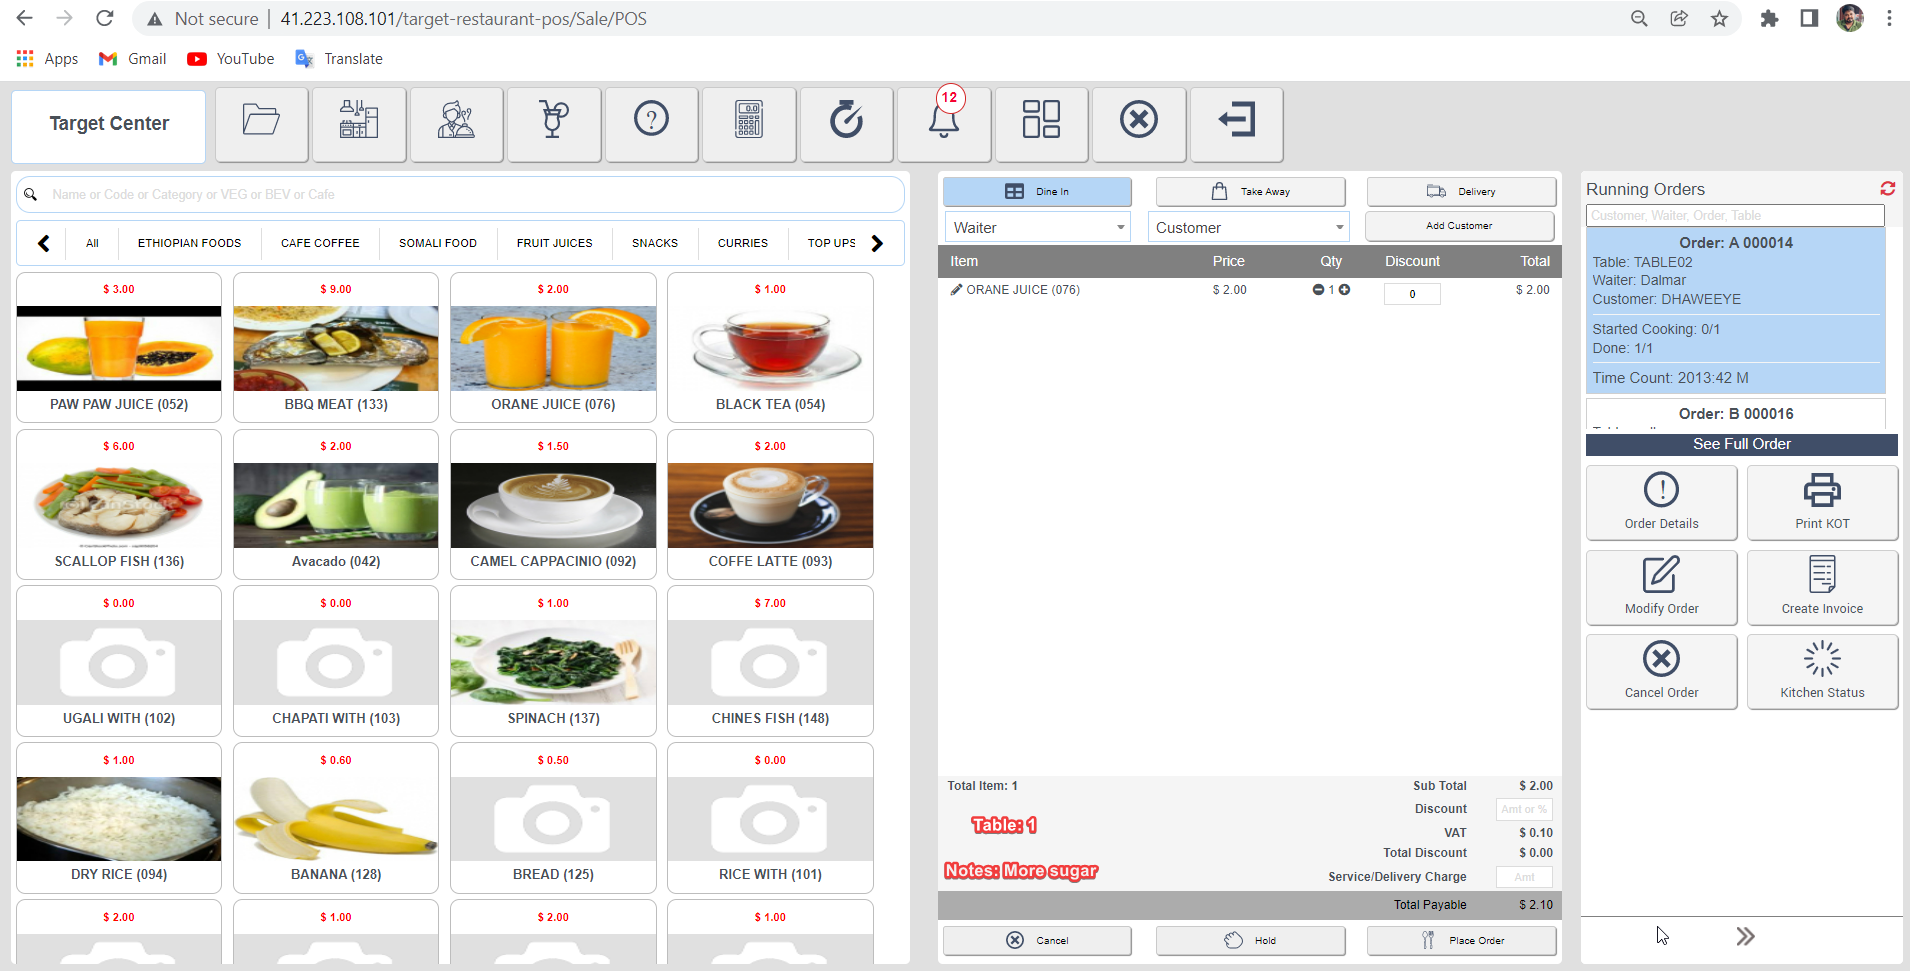Add BBQ MEAT (133) to order
Screen dimensions: 1910x971
(336, 347)
